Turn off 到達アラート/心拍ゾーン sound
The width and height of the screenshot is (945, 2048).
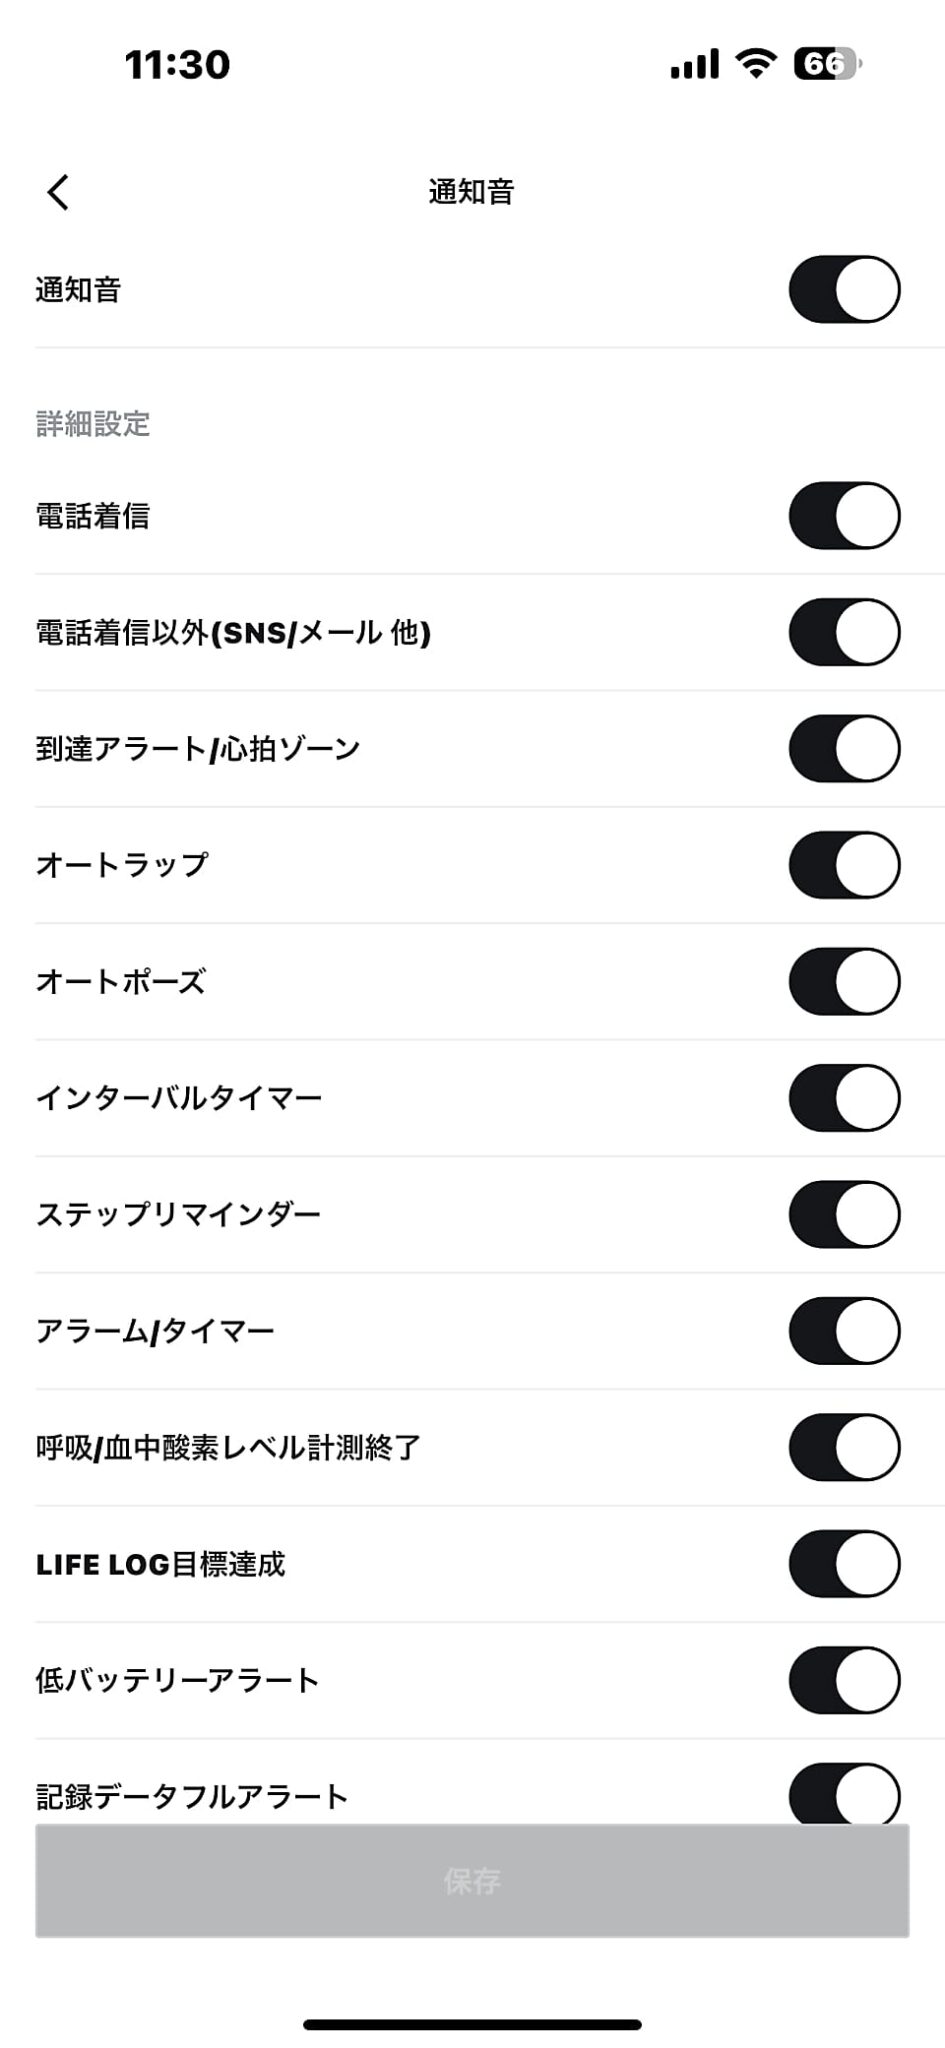click(x=844, y=748)
